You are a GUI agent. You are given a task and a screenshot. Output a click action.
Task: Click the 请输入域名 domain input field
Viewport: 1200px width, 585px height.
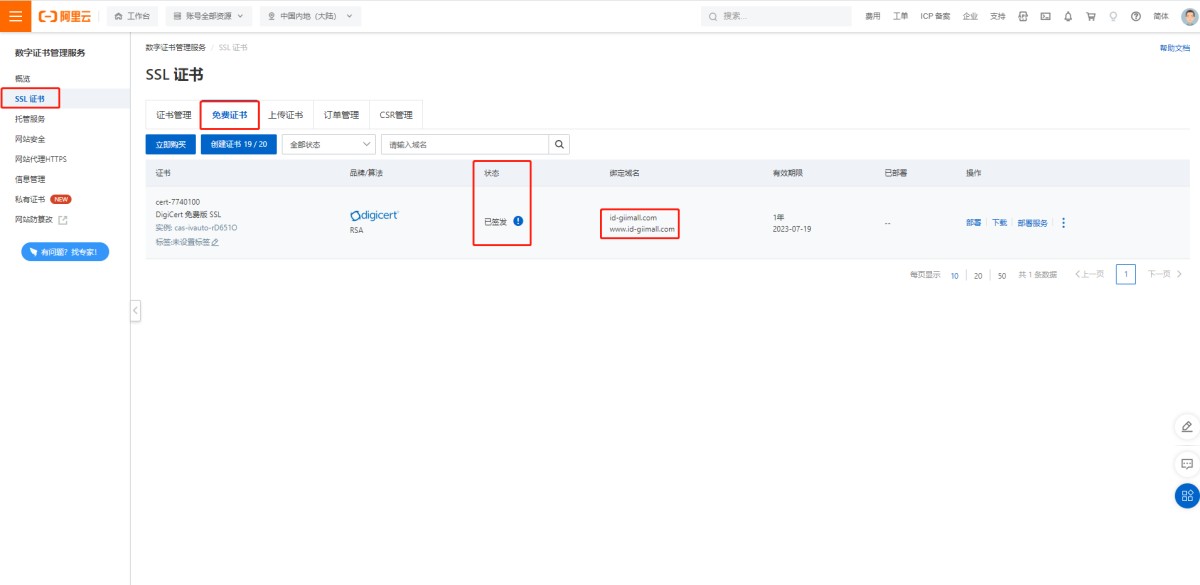click(465, 145)
